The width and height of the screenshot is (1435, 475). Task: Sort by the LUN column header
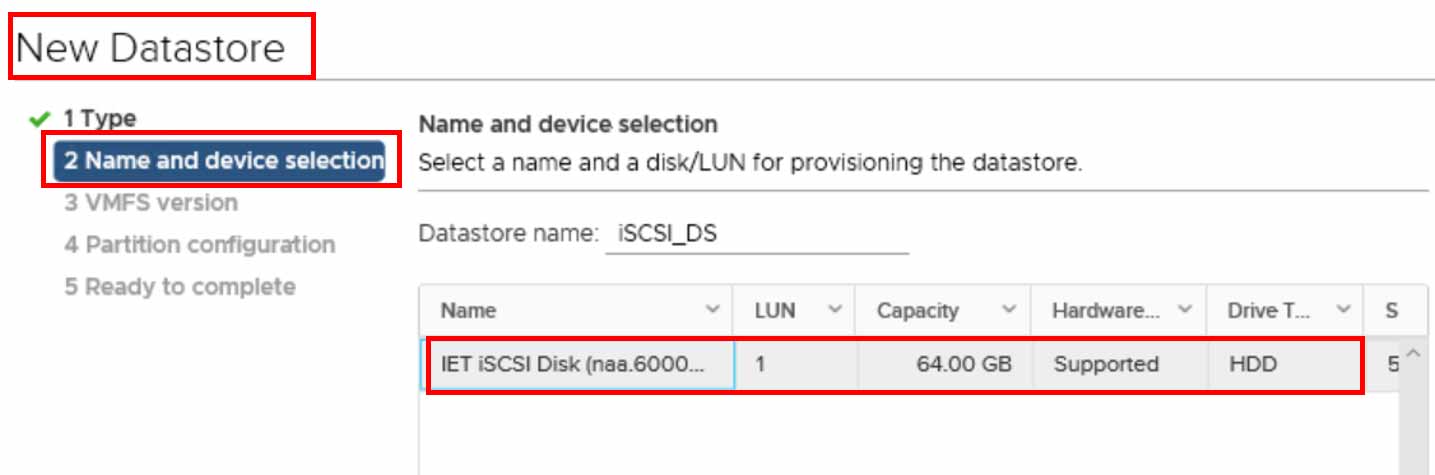(x=775, y=311)
